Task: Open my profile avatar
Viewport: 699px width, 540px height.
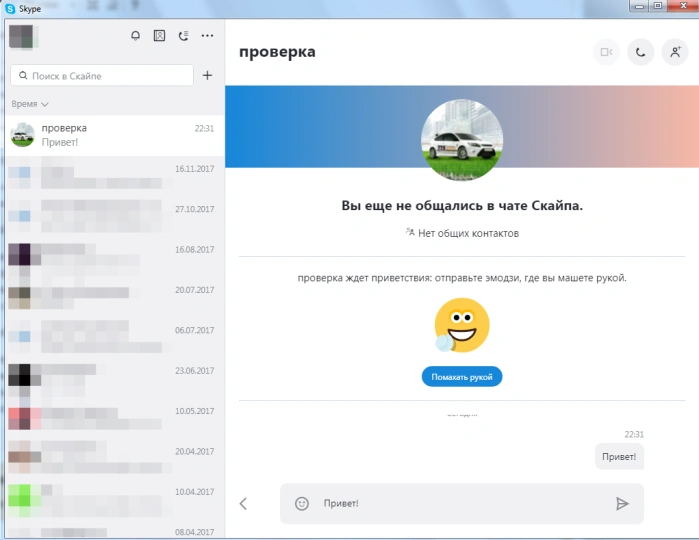Action: pos(21,36)
